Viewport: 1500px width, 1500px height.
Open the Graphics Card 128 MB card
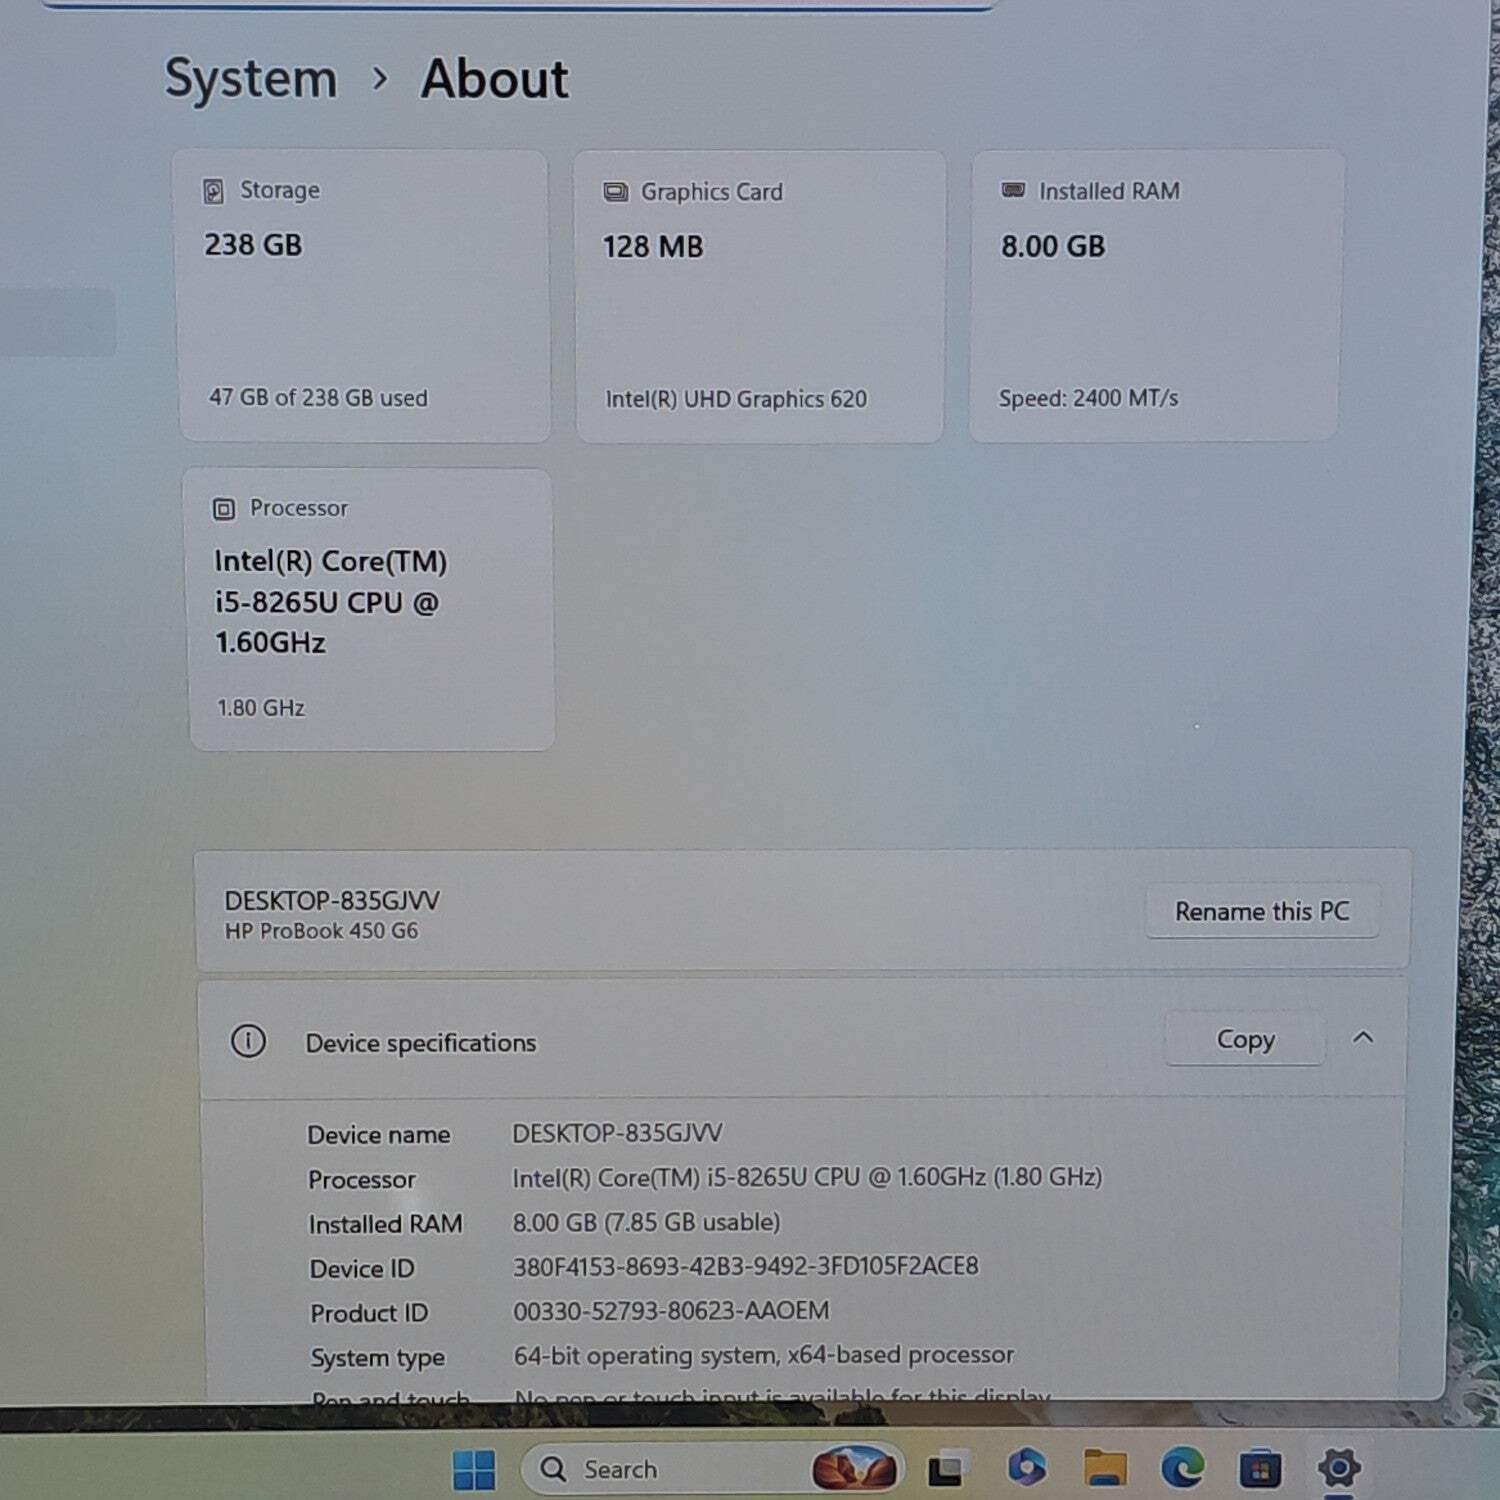(760, 296)
